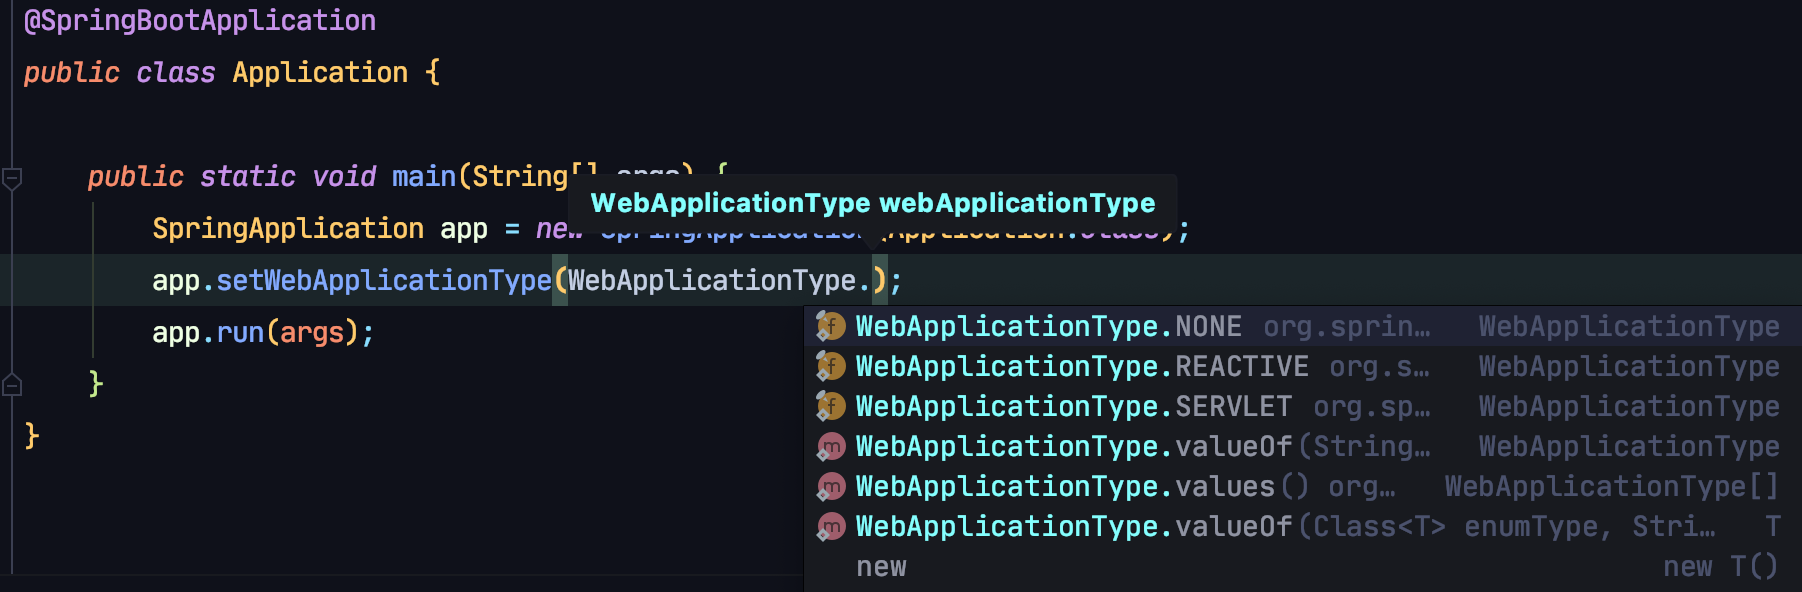
Task: Click the method icon beside values()
Action: click(x=831, y=486)
